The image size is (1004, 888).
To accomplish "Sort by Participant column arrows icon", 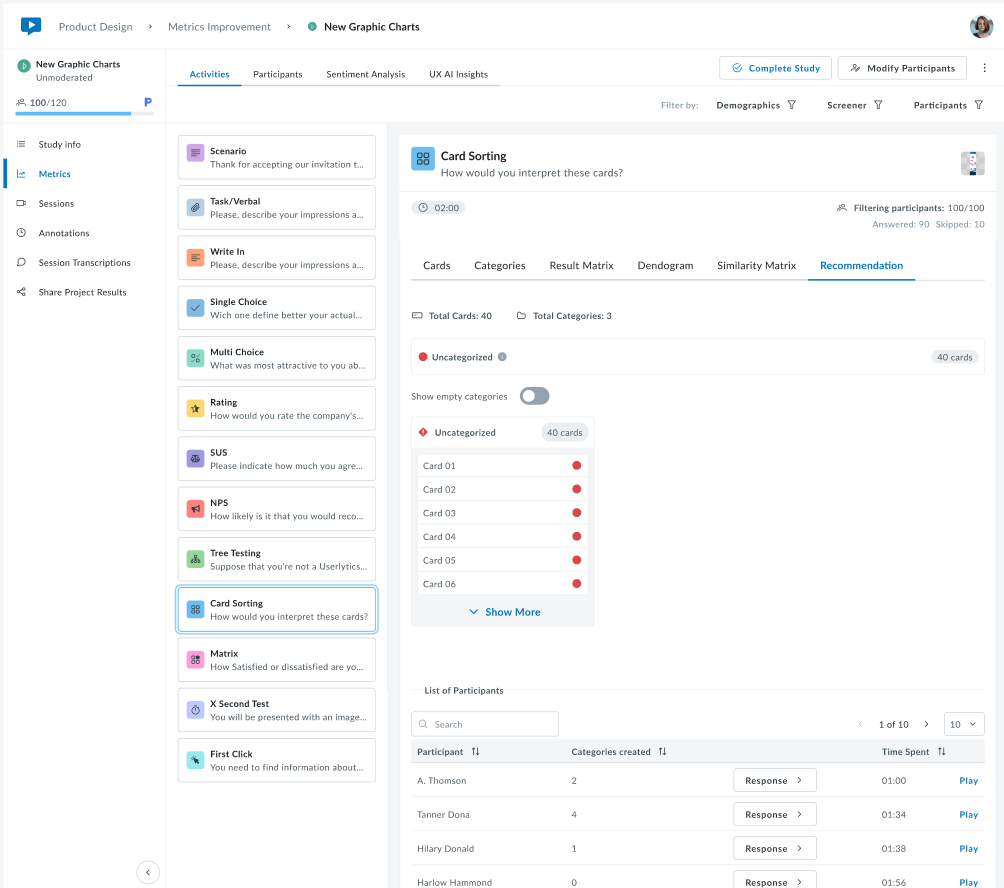I will click(476, 752).
